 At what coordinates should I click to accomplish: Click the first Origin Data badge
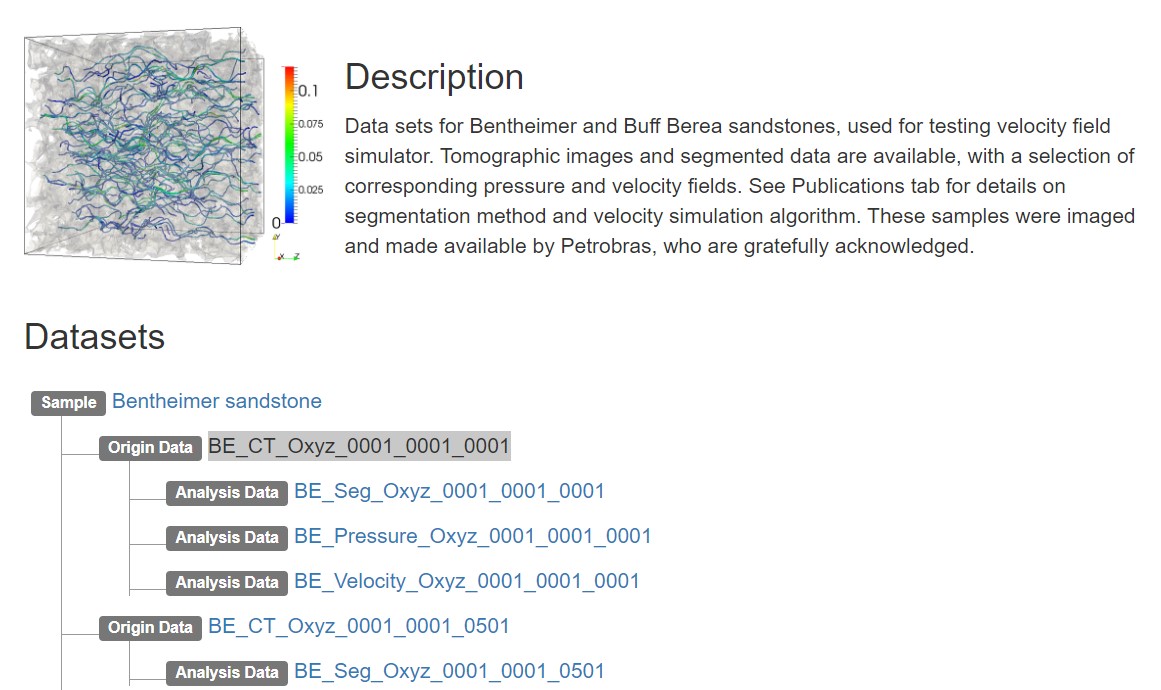[150, 448]
